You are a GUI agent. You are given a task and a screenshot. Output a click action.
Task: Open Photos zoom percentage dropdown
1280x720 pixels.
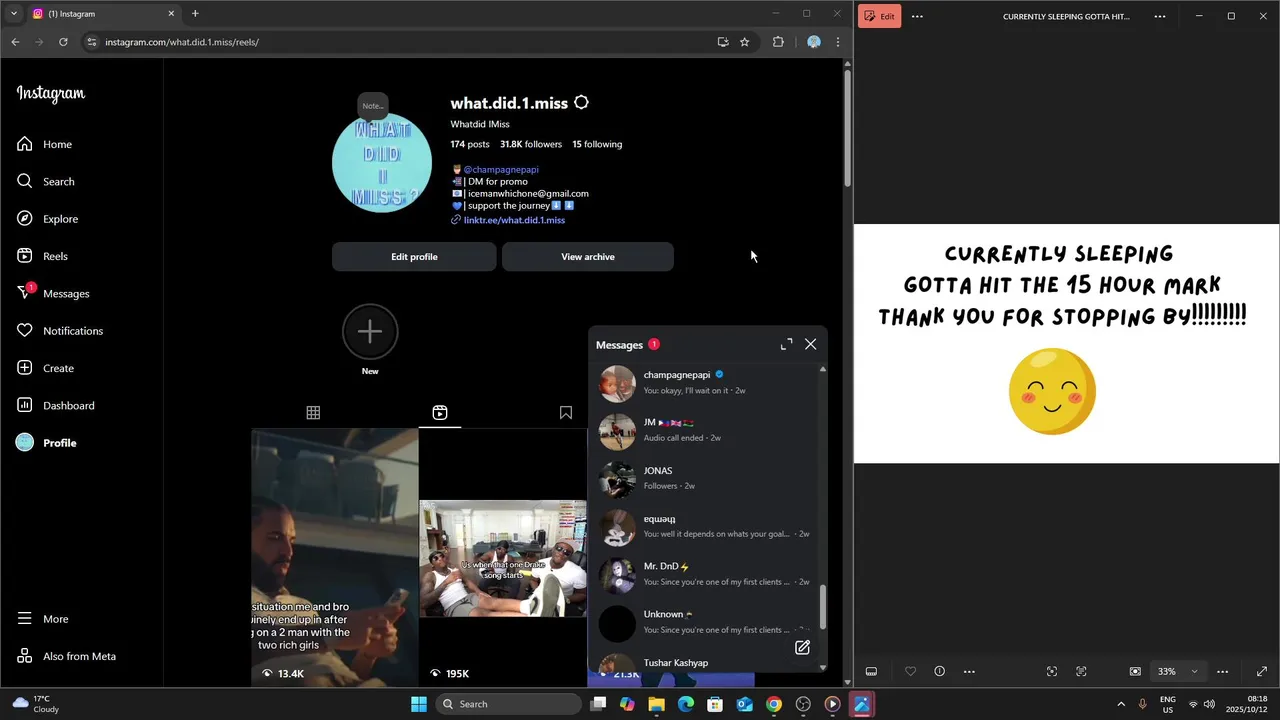coord(1179,671)
